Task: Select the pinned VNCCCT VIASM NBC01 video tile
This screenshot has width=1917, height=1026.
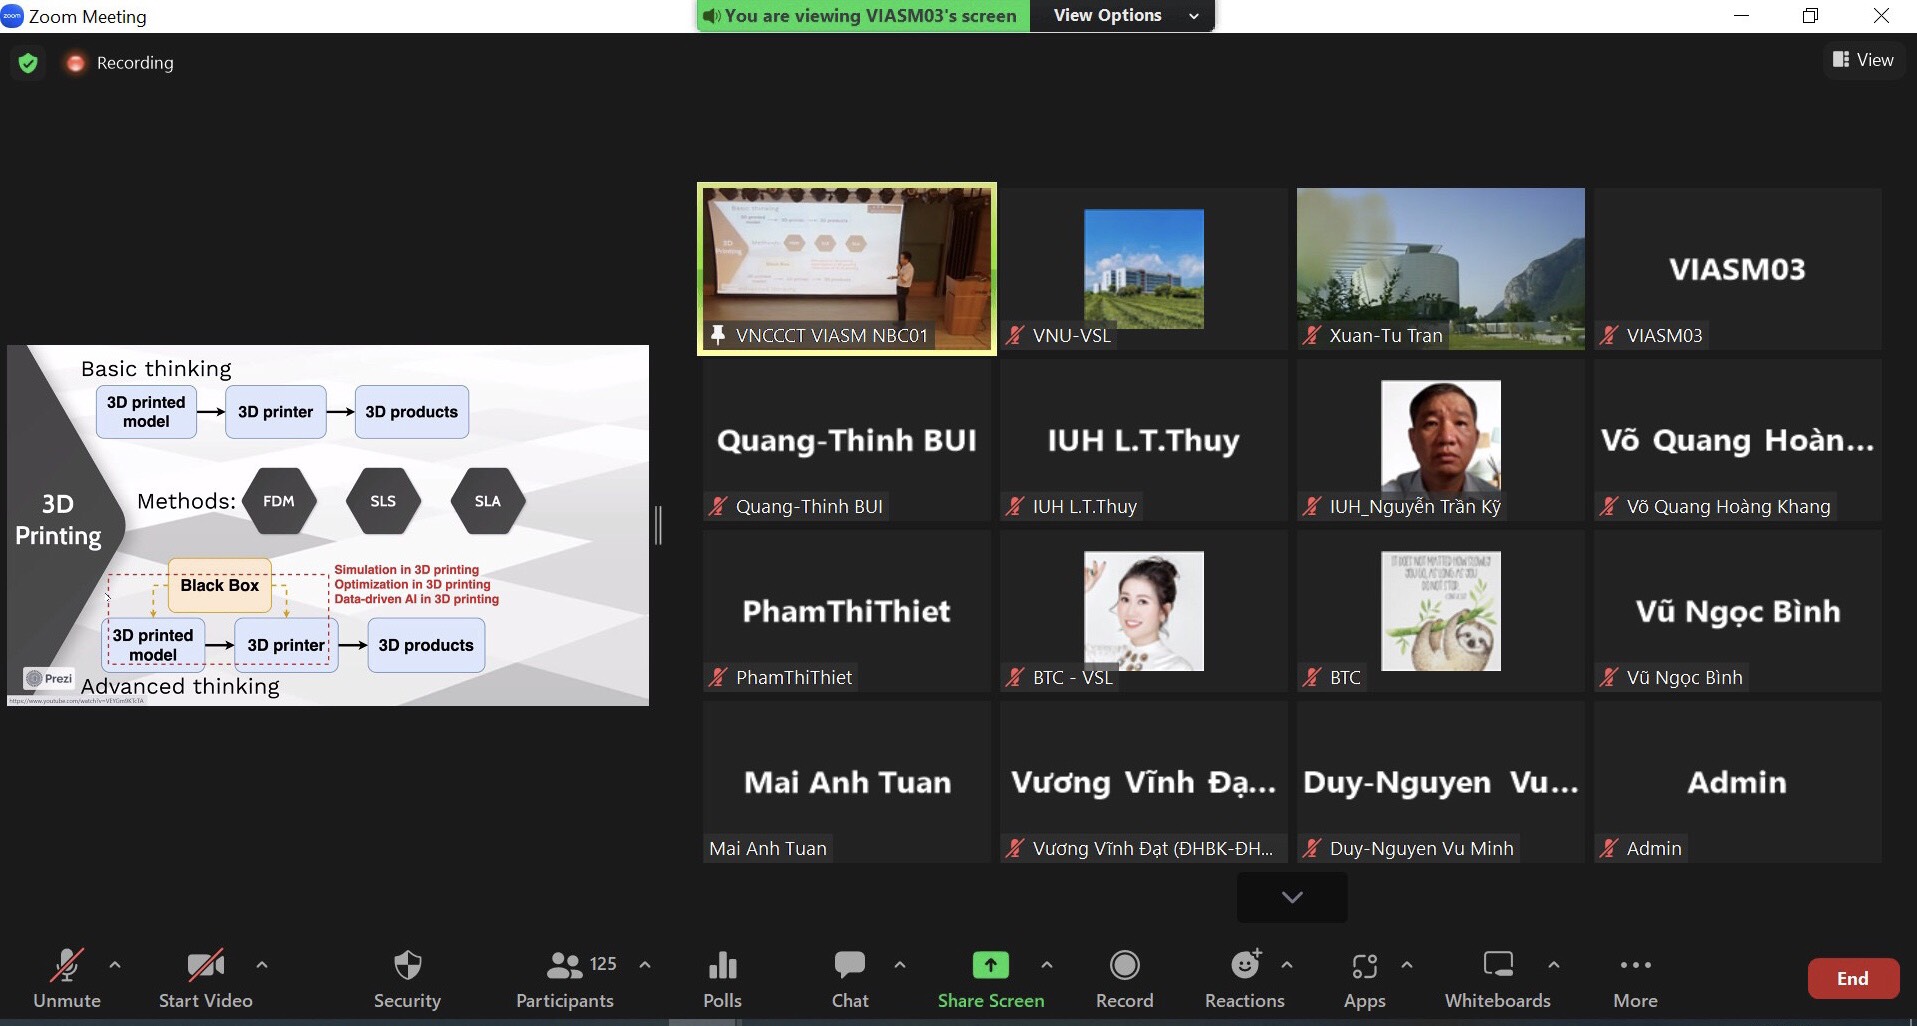Action: (847, 268)
